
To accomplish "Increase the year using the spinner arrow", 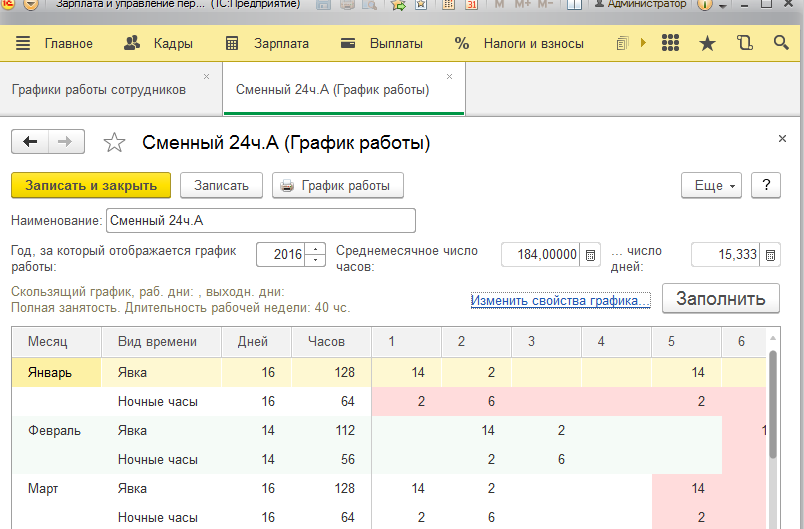I will [x=317, y=250].
